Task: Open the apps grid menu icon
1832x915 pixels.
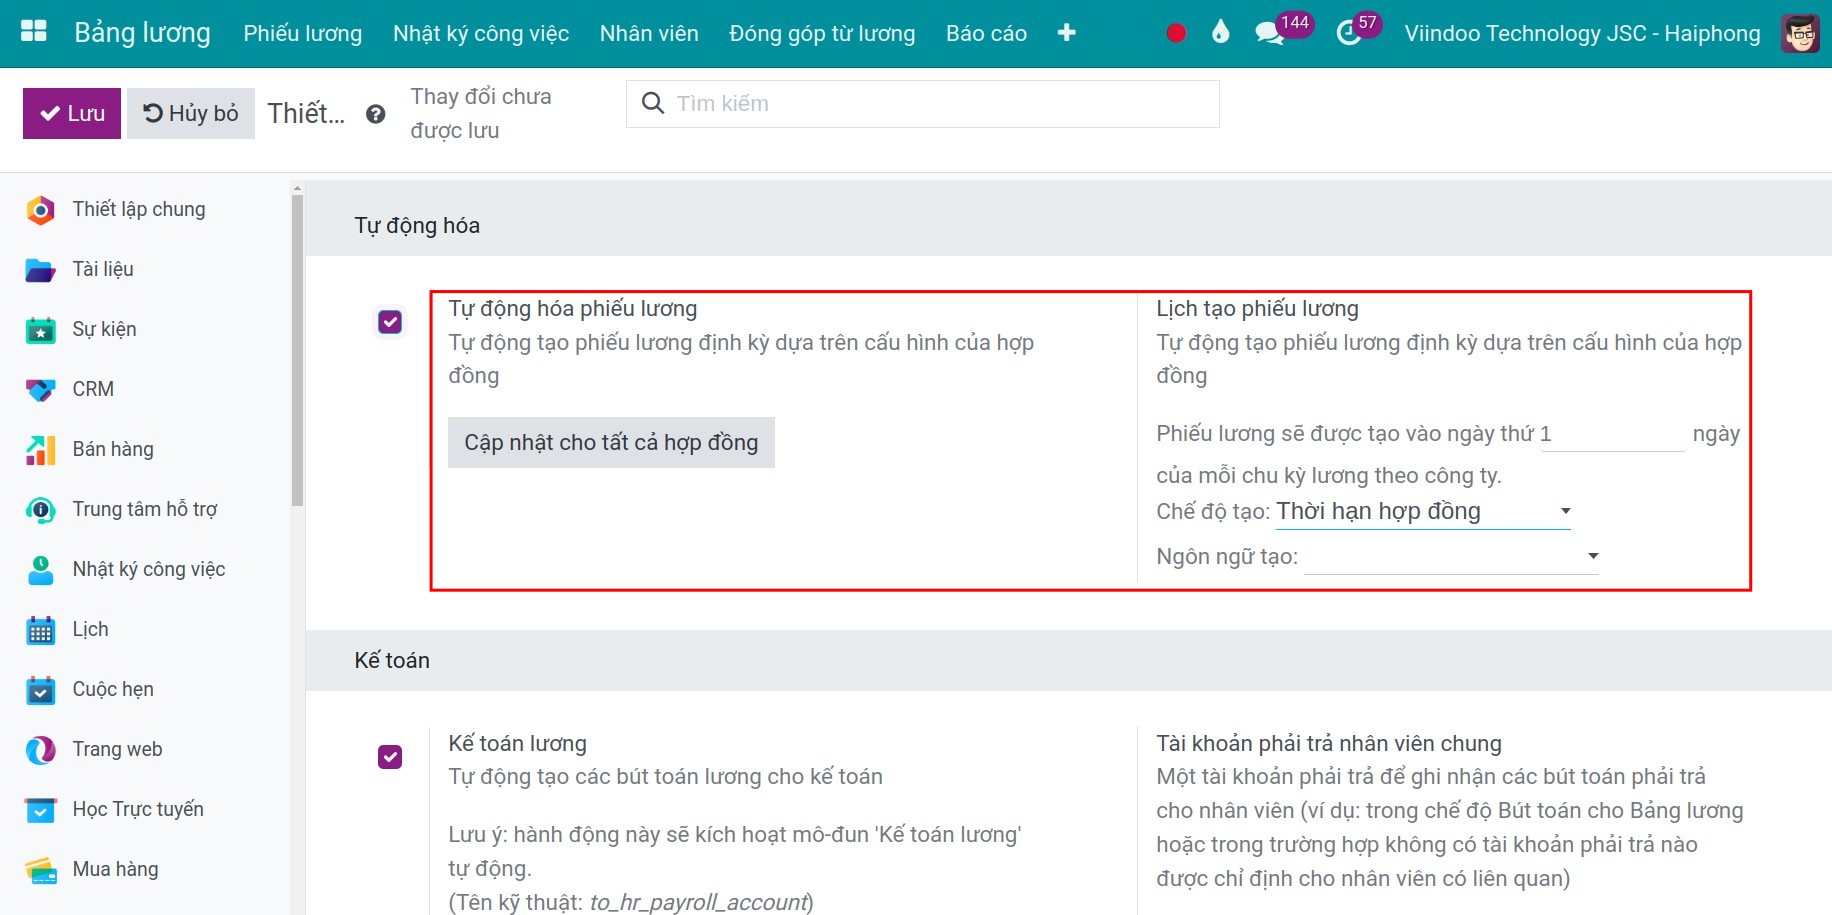Action: point(34,32)
